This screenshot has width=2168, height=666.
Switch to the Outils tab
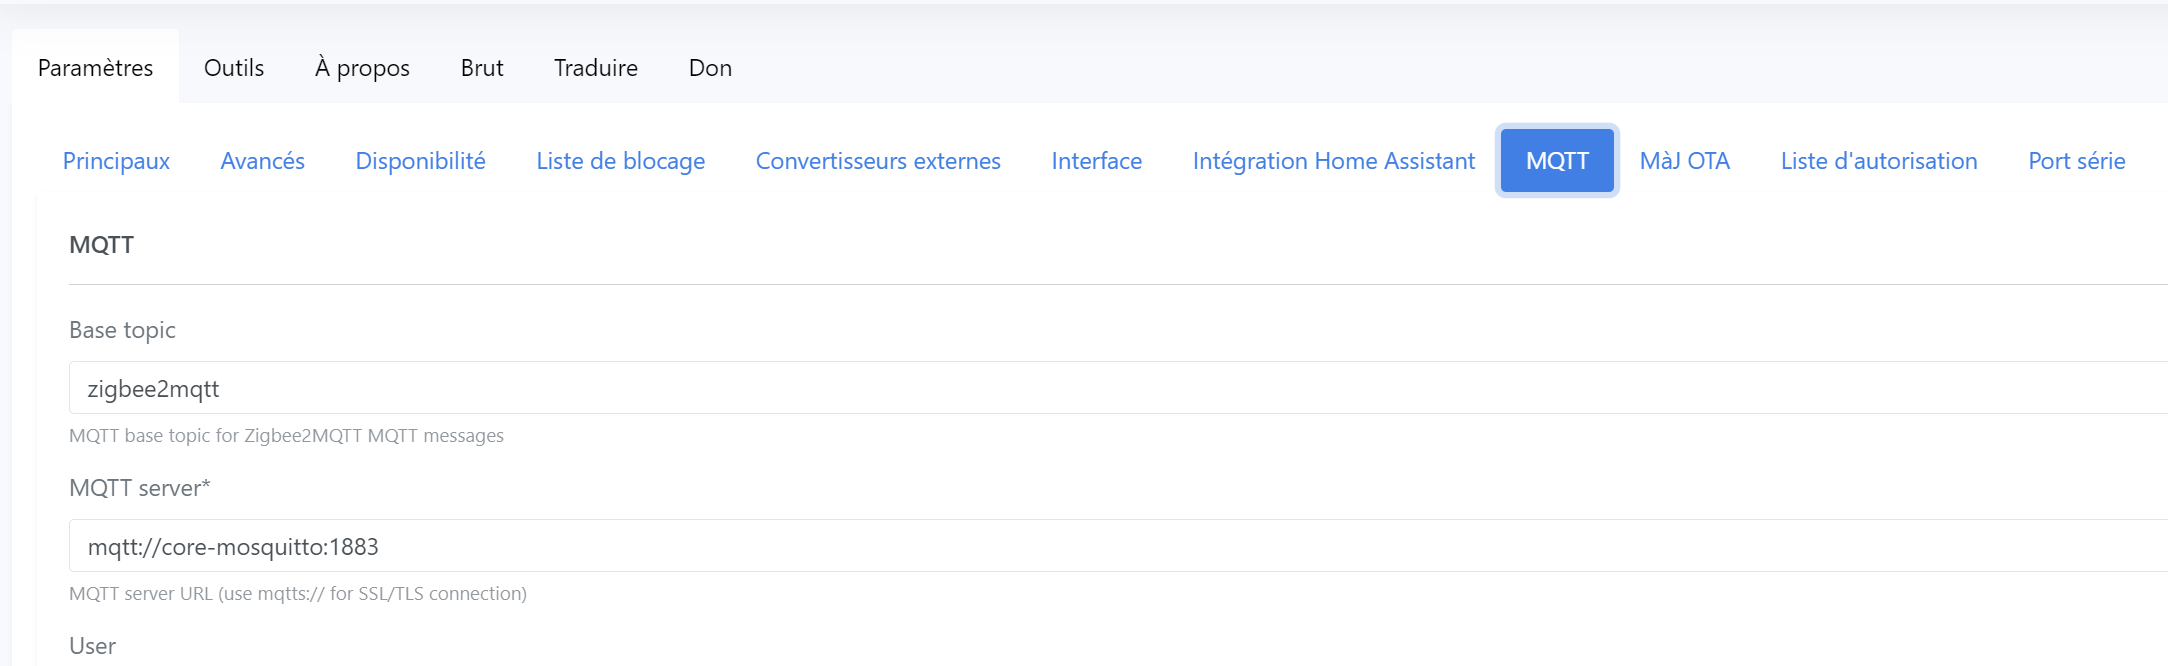(x=234, y=67)
